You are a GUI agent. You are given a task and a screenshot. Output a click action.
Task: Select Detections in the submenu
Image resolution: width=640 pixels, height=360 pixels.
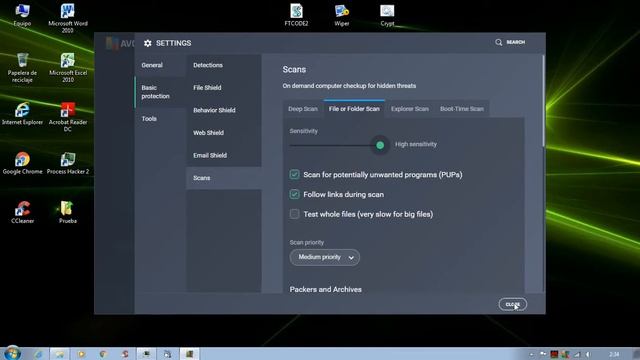click(224, 65)
